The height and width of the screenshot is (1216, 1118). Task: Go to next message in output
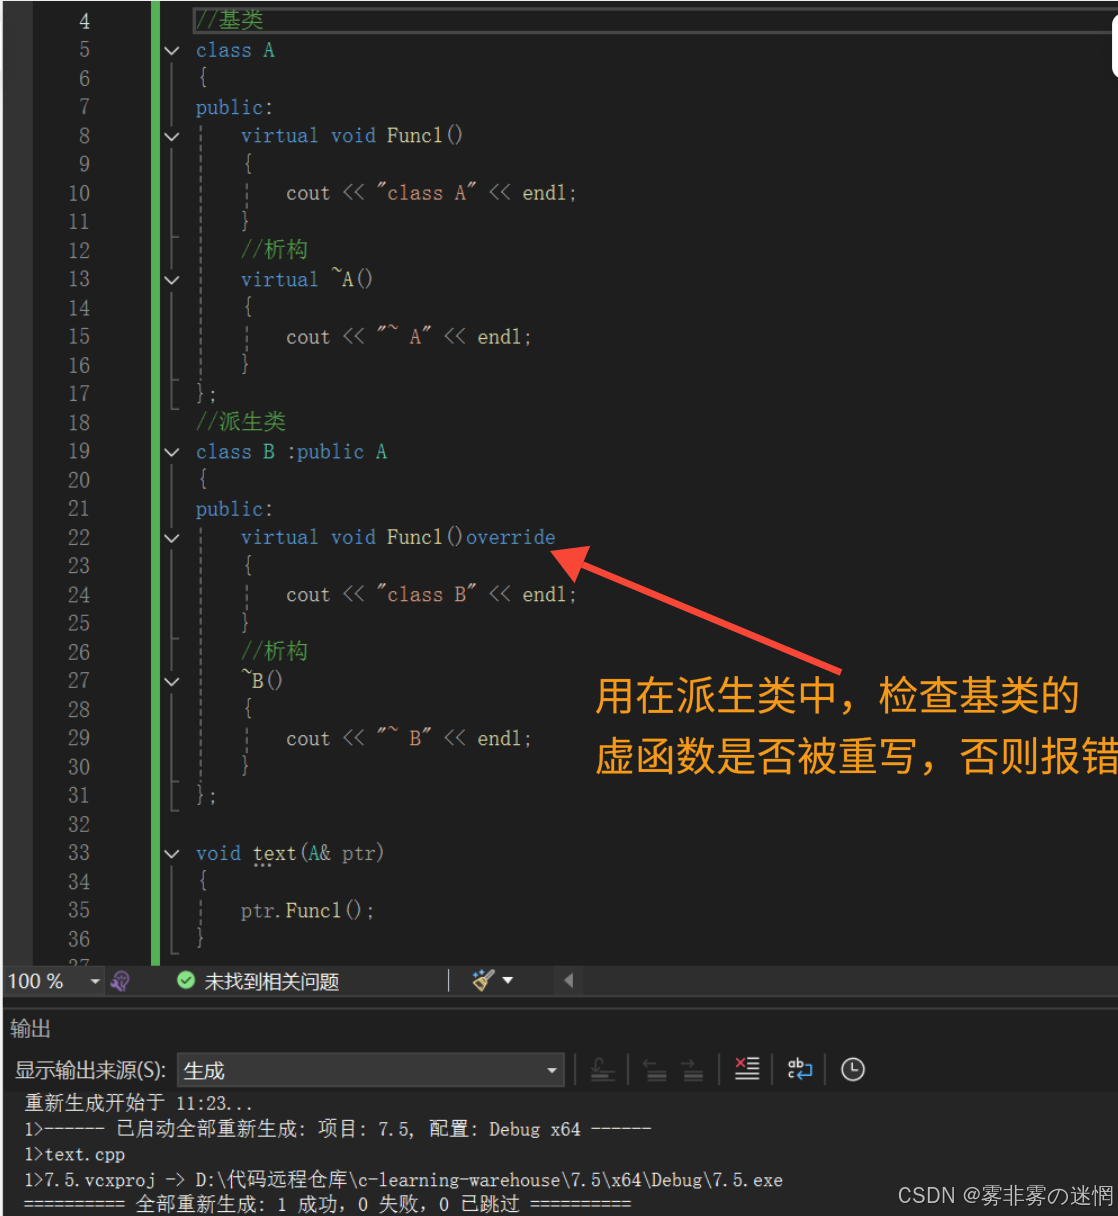pos(693,1070)
